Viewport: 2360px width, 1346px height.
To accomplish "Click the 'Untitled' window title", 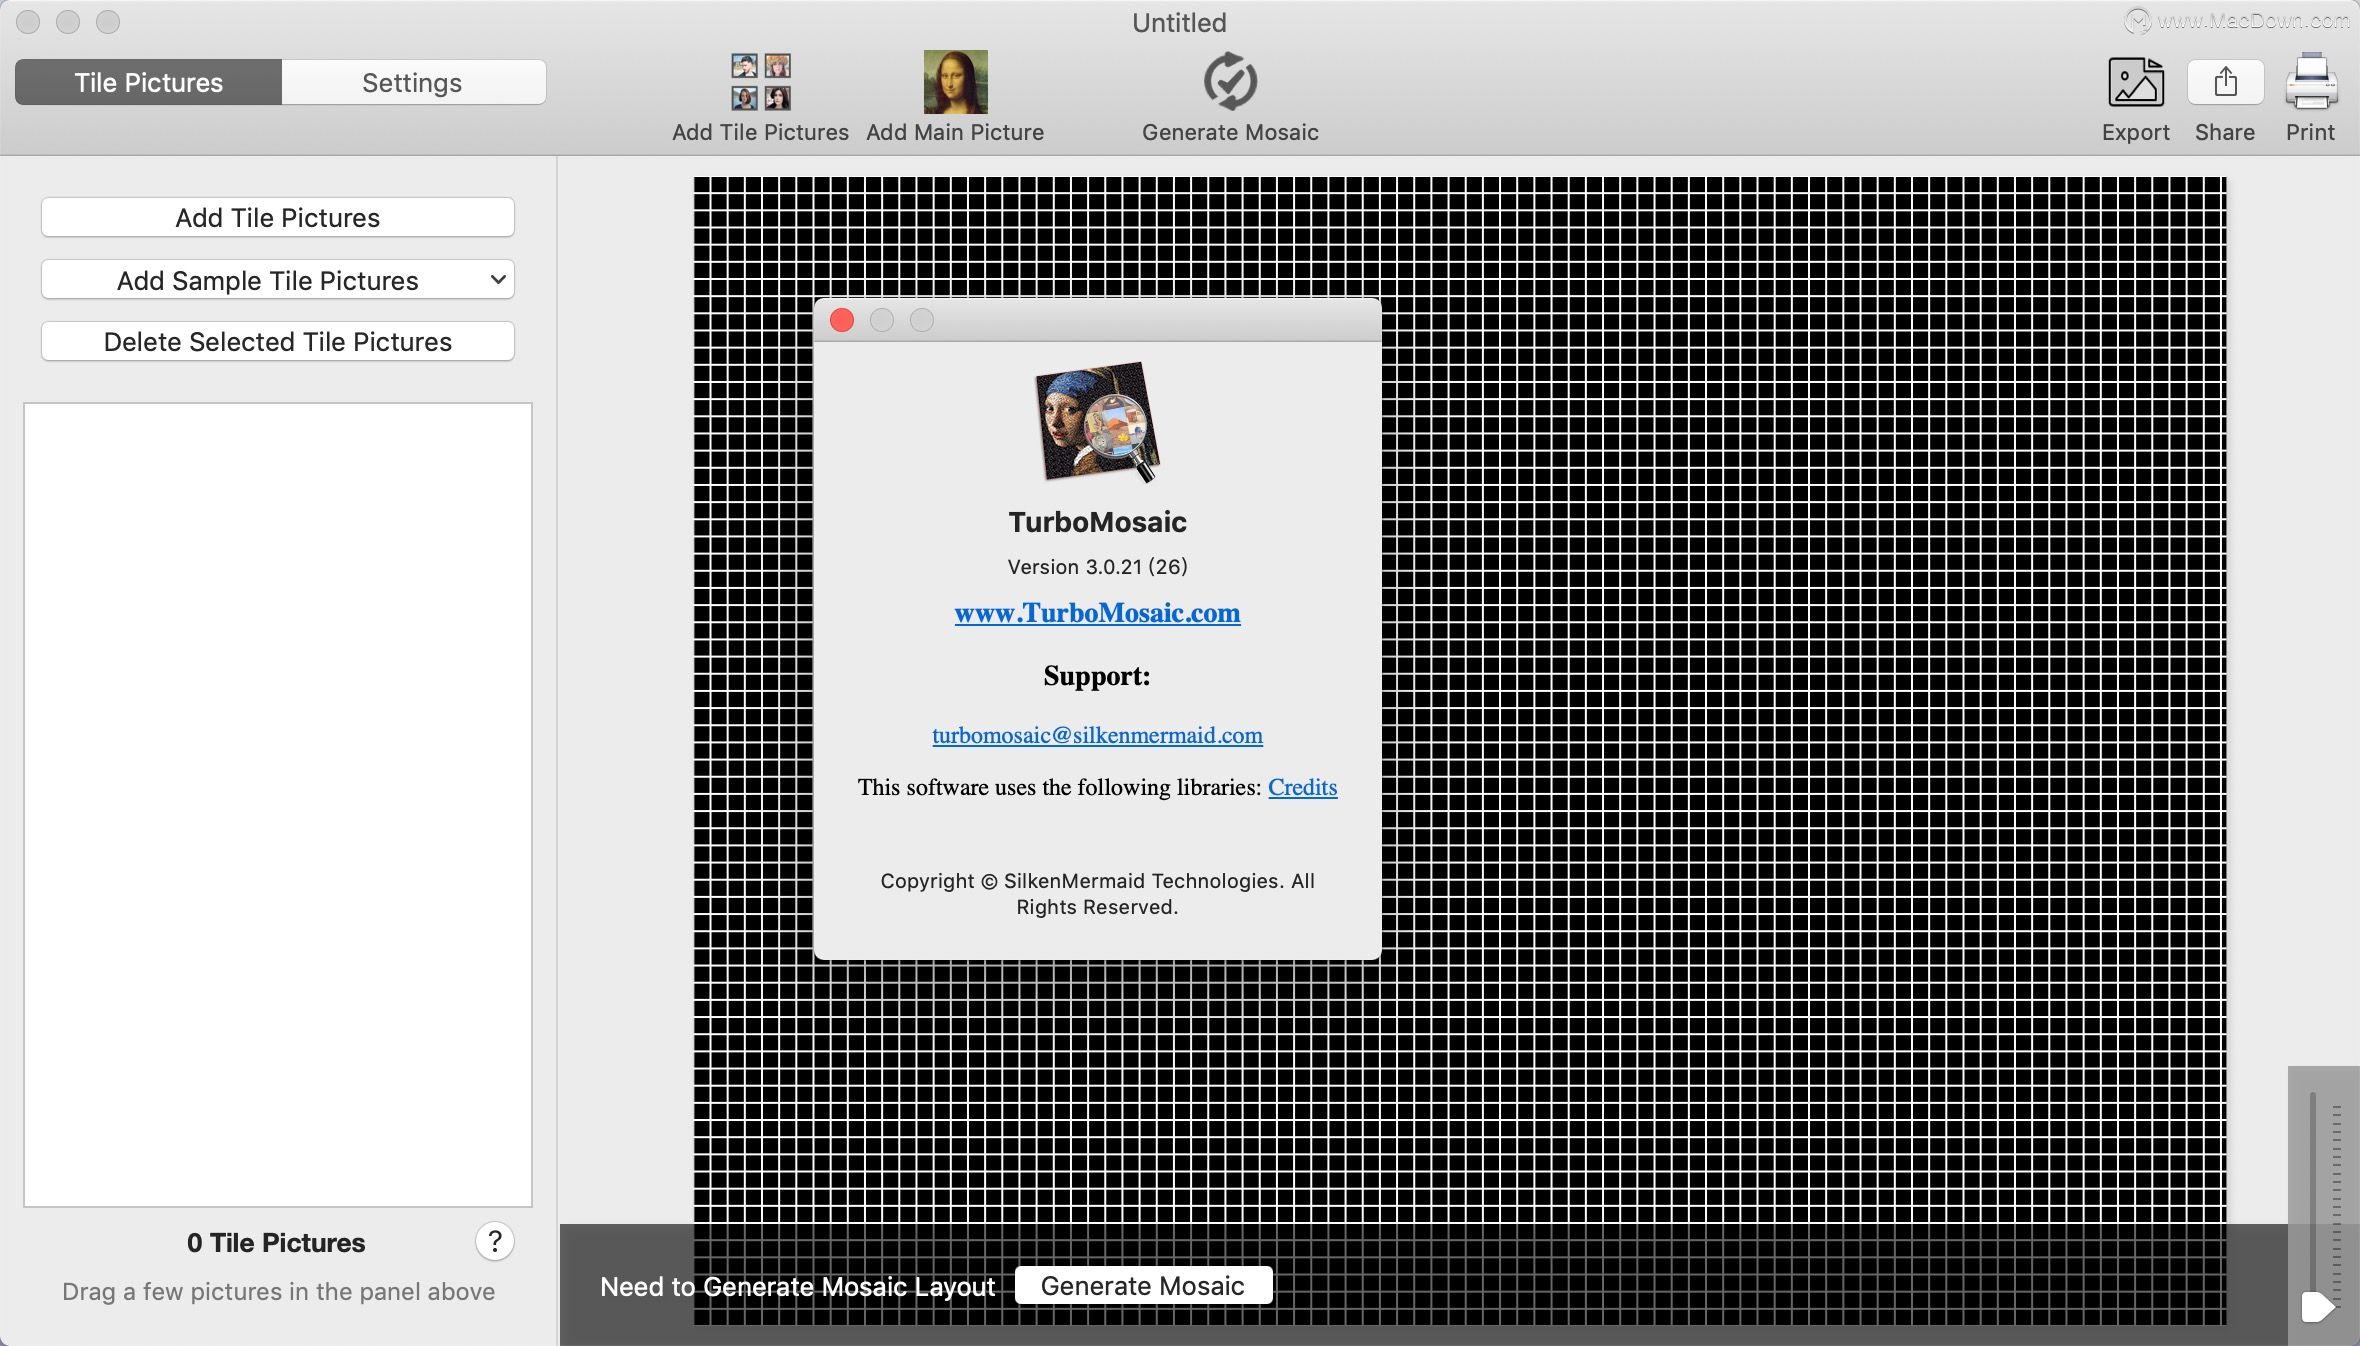I will tap(1179, 23).
